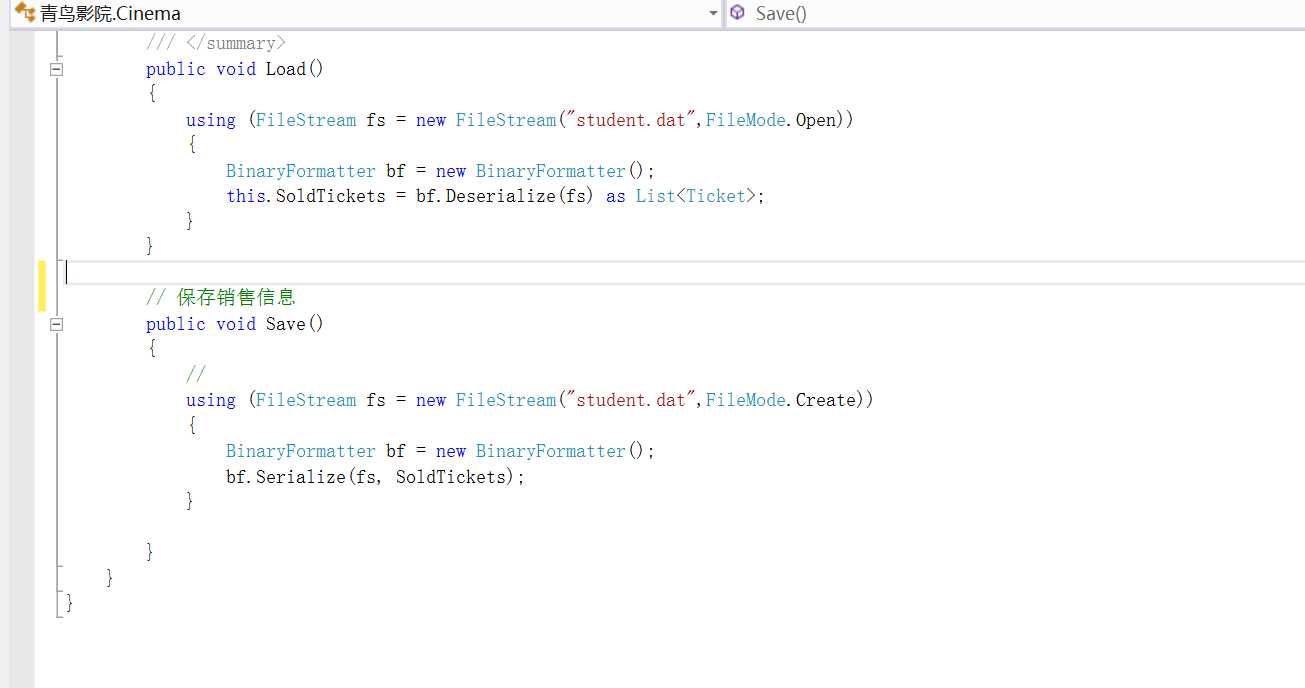
Task: Click the empty comment line in Save()
Action: [196, 374]
